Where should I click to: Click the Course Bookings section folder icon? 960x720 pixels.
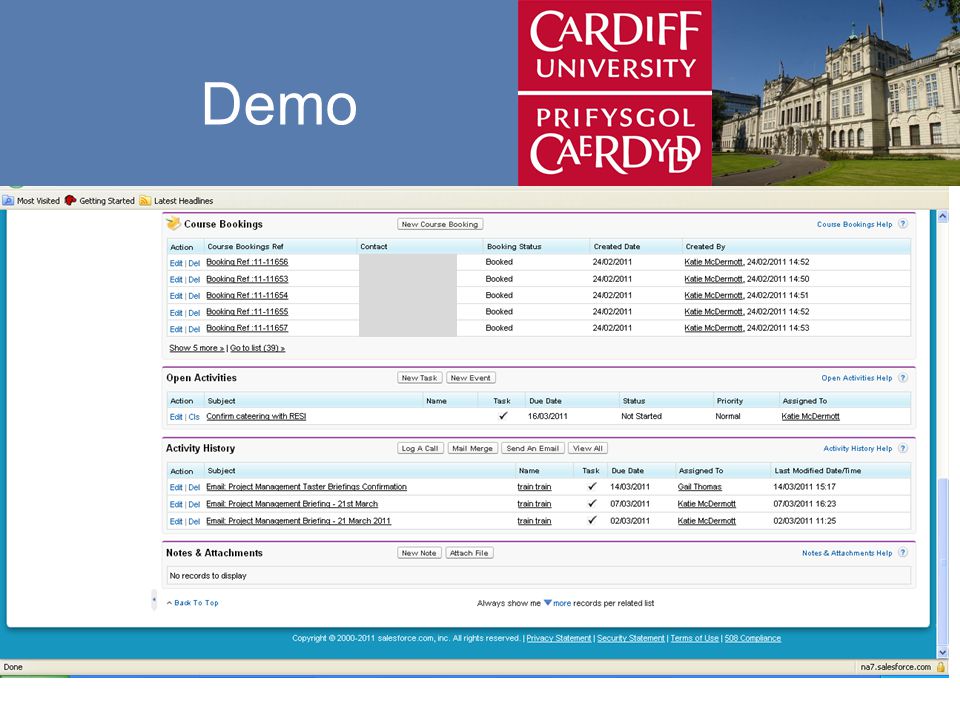tap(174, 223)
